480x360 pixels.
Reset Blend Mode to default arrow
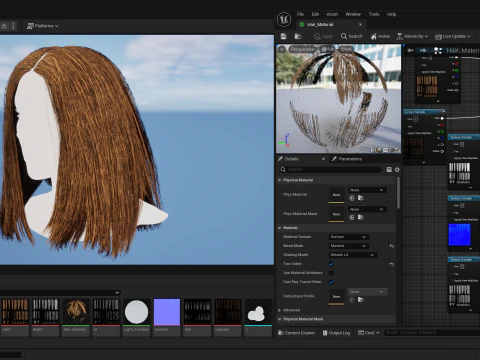point(392,246)
